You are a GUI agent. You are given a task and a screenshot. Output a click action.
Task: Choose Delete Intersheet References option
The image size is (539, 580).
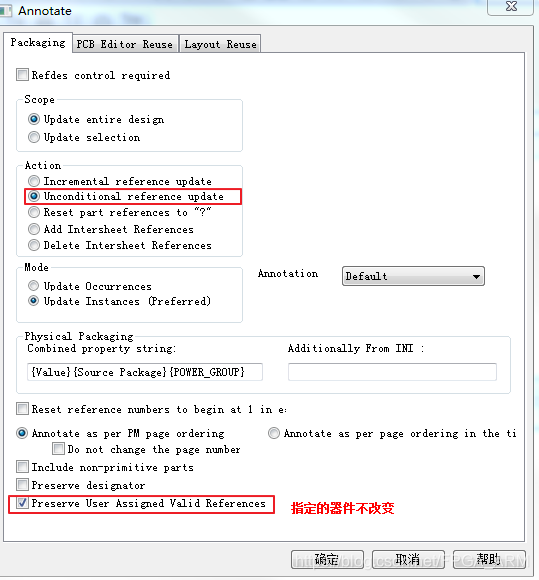click(x=34, y=245)
